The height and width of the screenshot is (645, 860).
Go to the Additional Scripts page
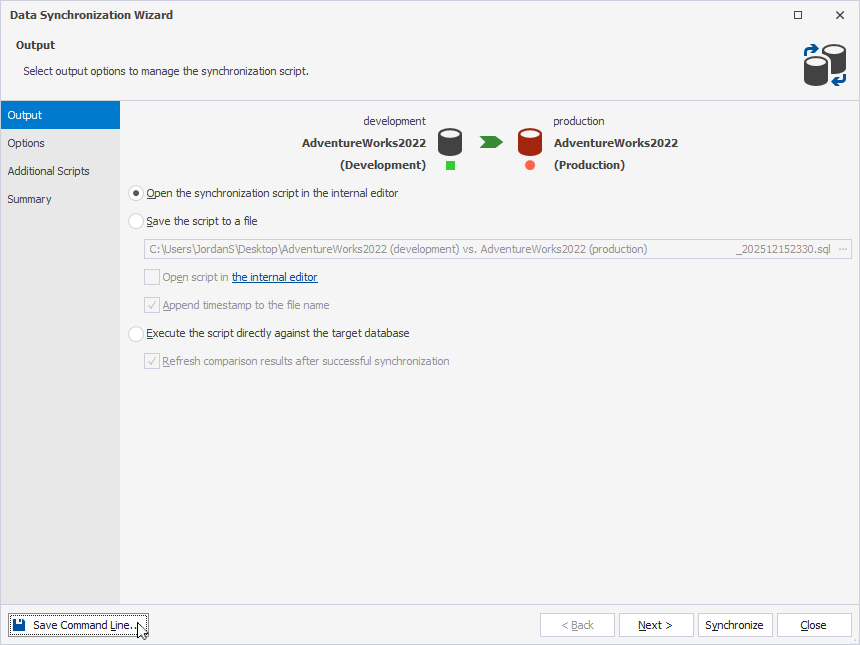coord(60,171)
